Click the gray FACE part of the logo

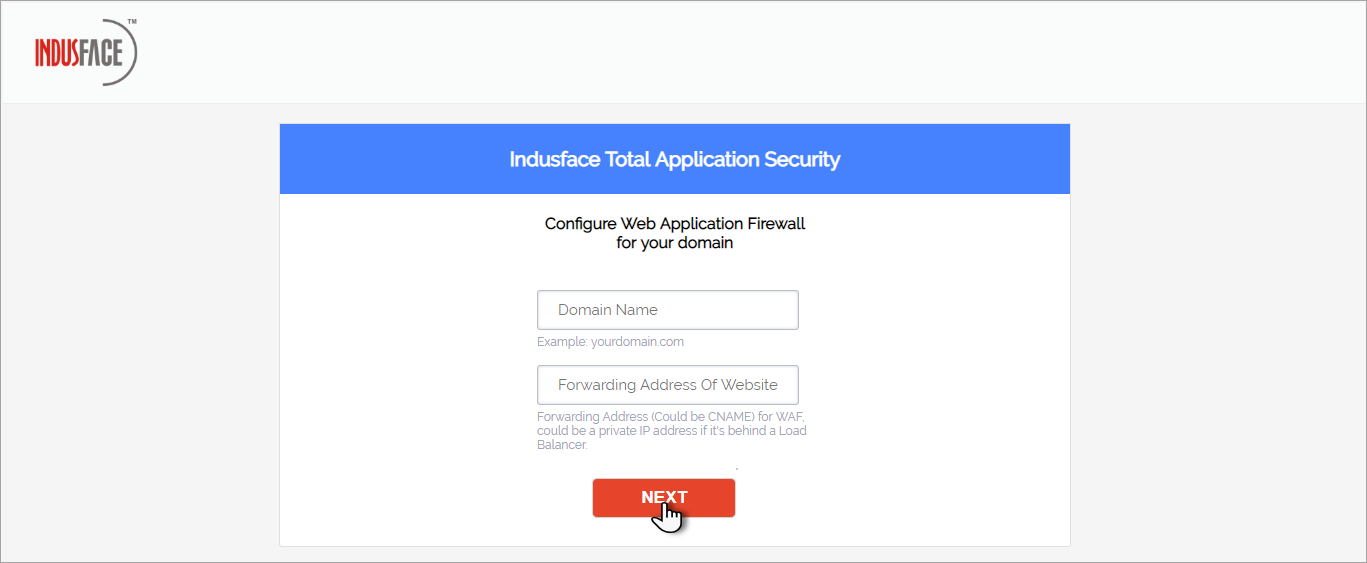tap(102, 52)
